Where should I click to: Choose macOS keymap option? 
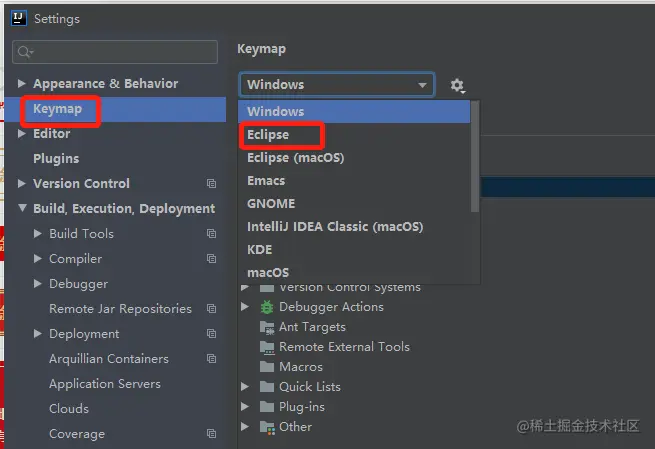pos(354,272)
